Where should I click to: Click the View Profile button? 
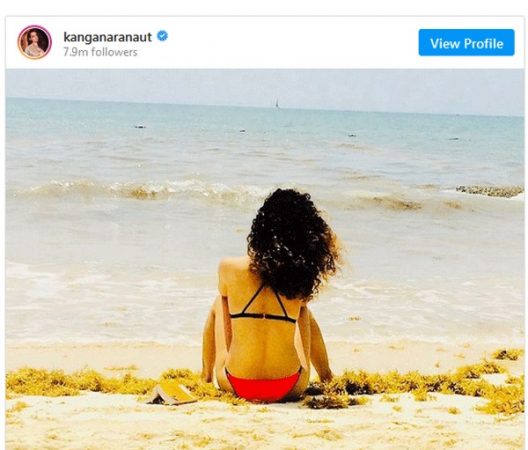pos(466,43)
